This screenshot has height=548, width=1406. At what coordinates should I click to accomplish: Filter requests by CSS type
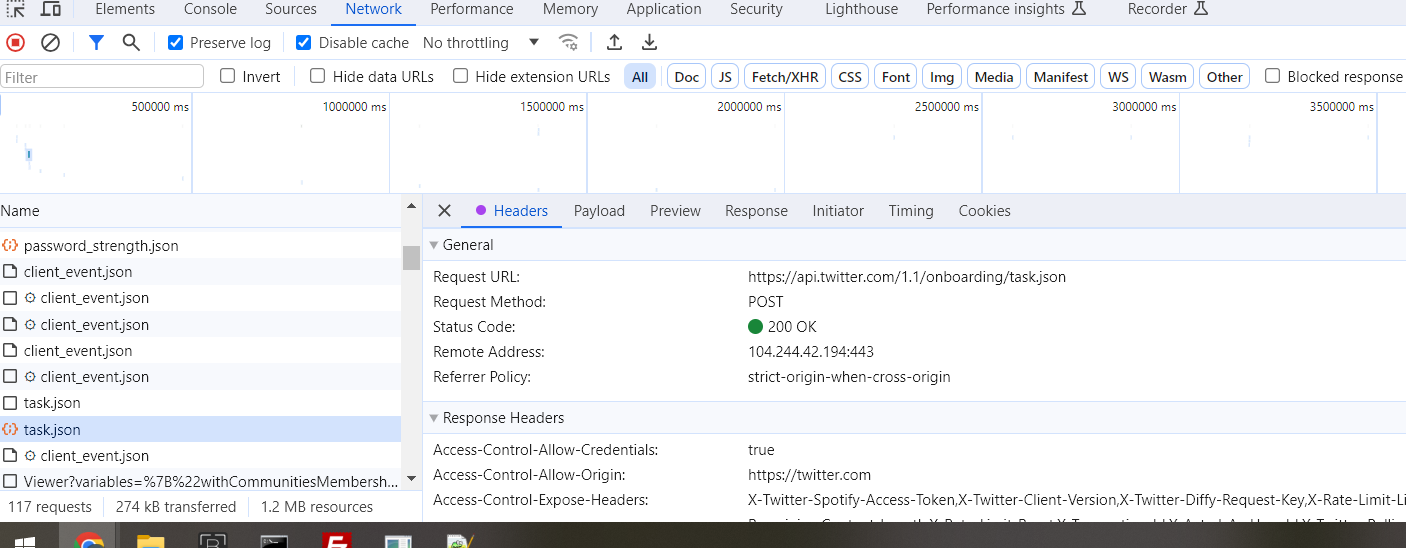pyautogui.click(x=850, y=77)
